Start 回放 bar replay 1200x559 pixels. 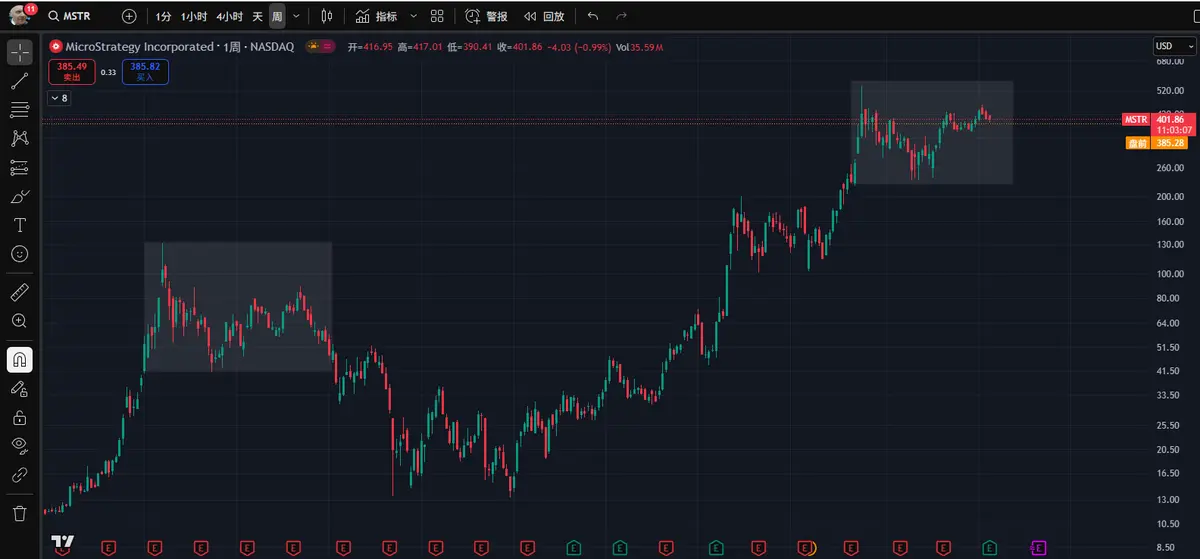[545, 16]
